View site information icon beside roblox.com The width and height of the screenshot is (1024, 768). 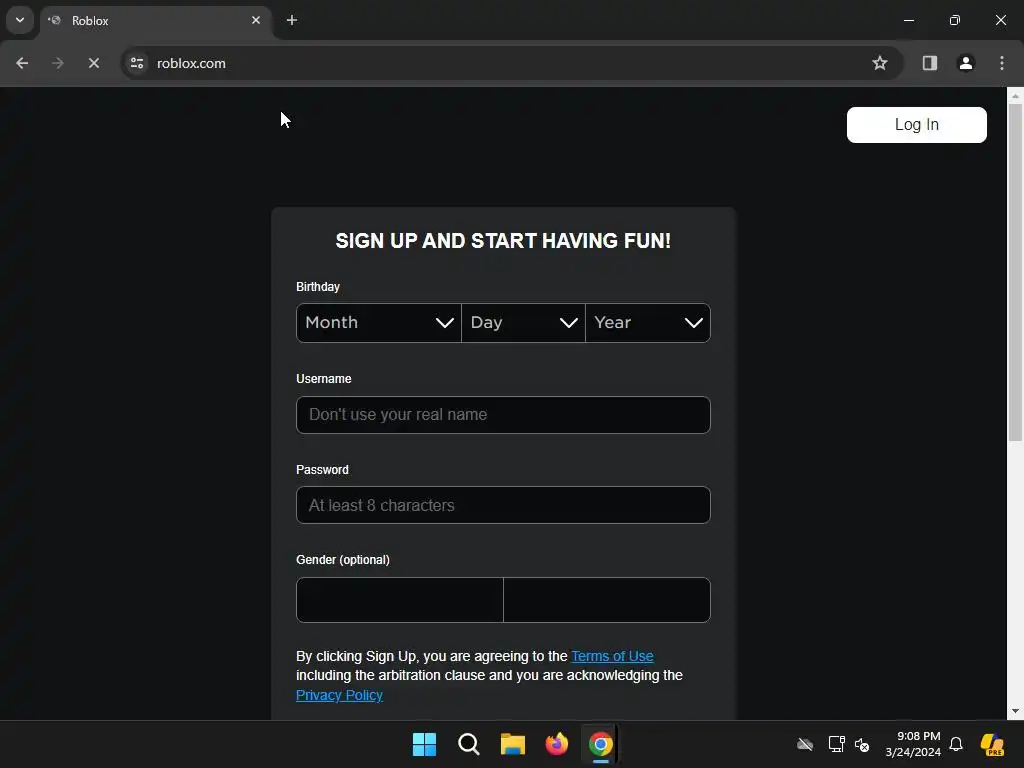tap(137, 63)
